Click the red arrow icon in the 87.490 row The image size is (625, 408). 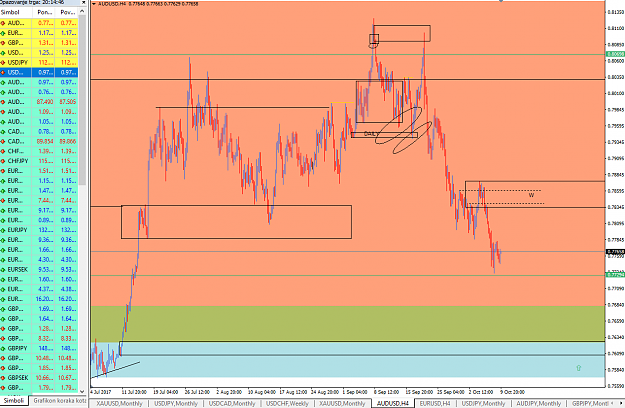(x=3, y=102)
